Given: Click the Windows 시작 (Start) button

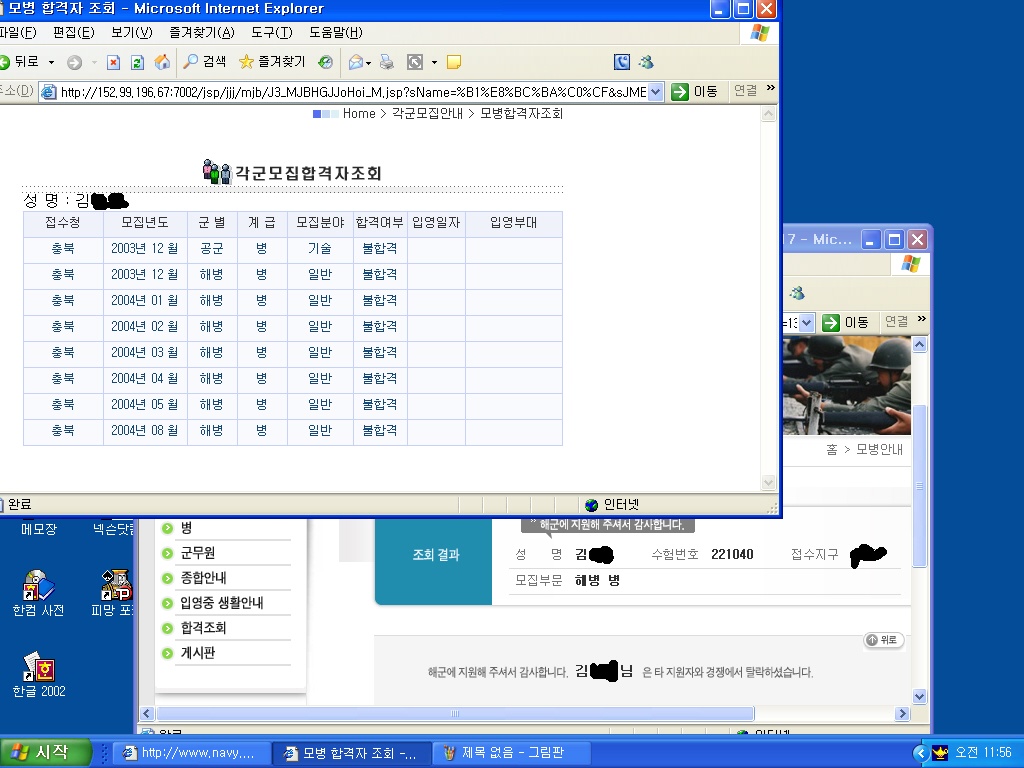Looking at the screenshot, I should (45, 752).
